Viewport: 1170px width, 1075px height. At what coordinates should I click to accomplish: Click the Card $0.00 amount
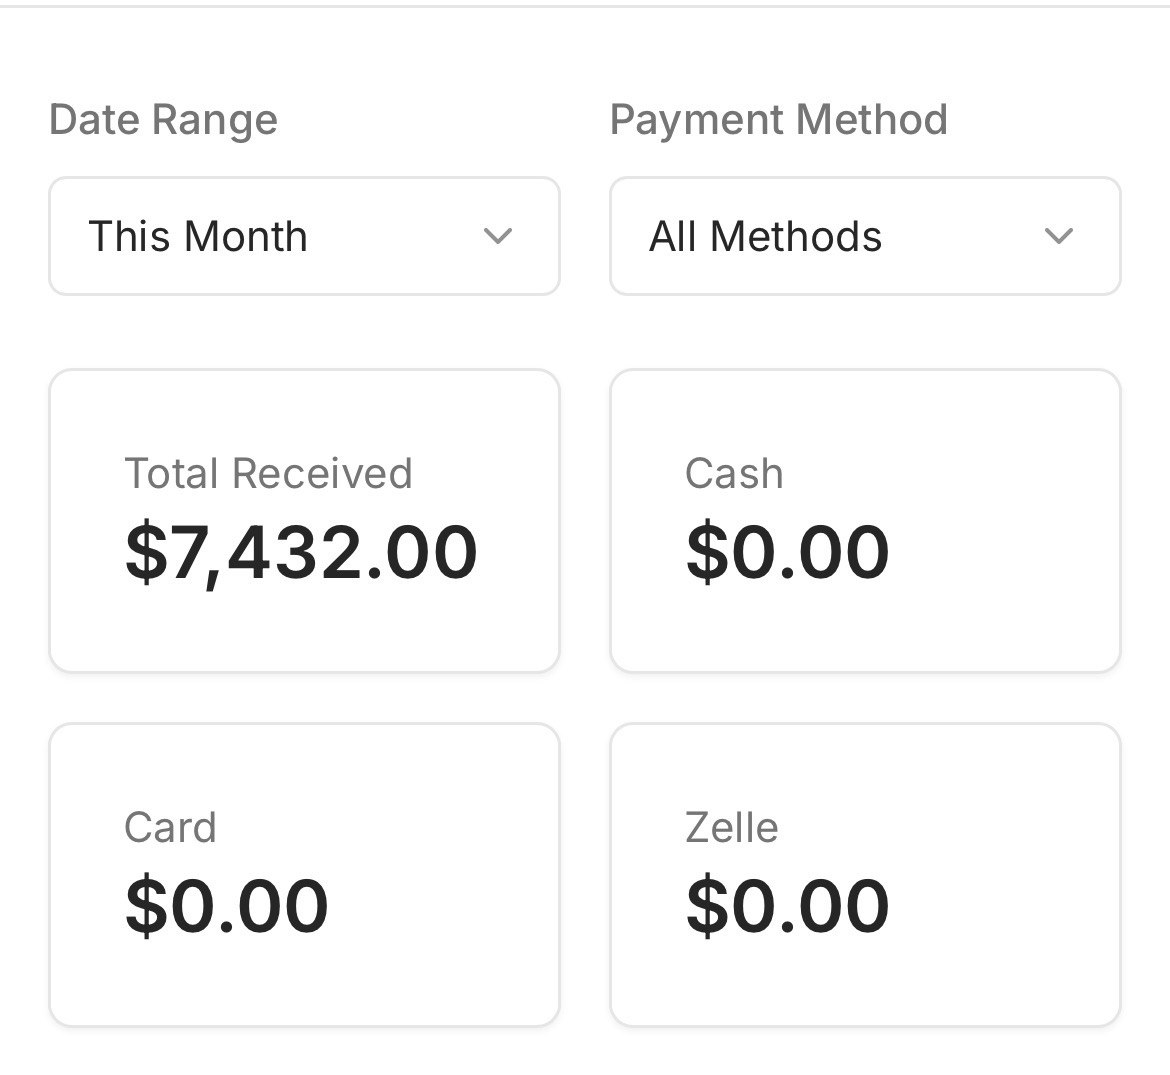(226, 906)
